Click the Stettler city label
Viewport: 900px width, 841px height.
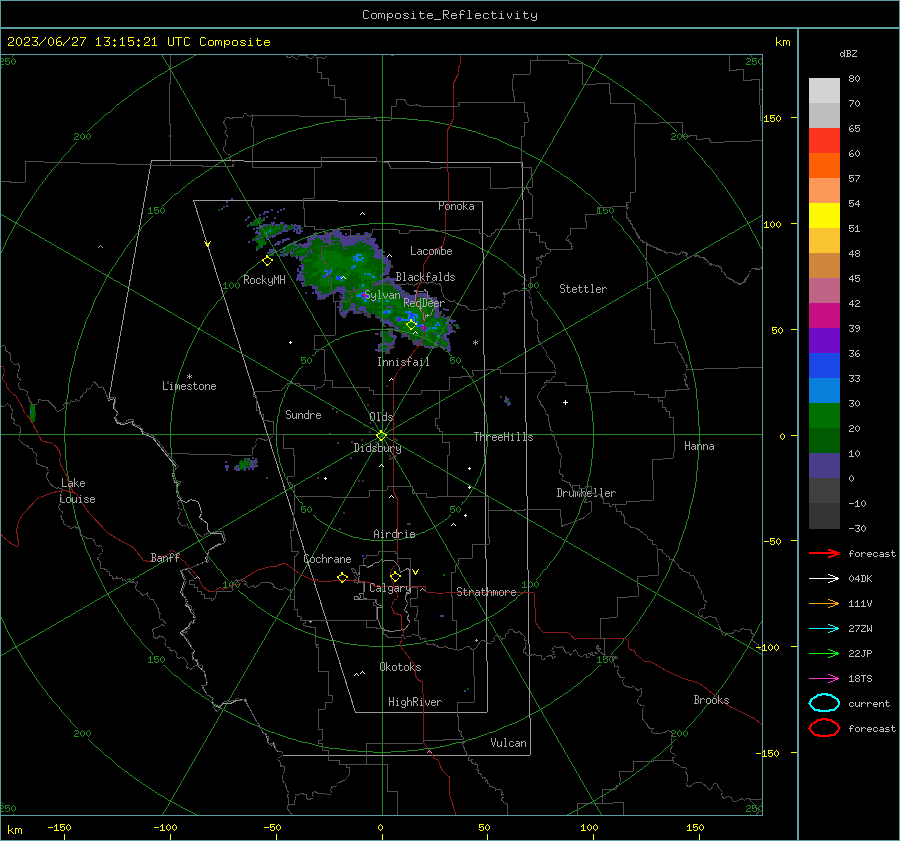pyautogui.click(x=583, y=289)
